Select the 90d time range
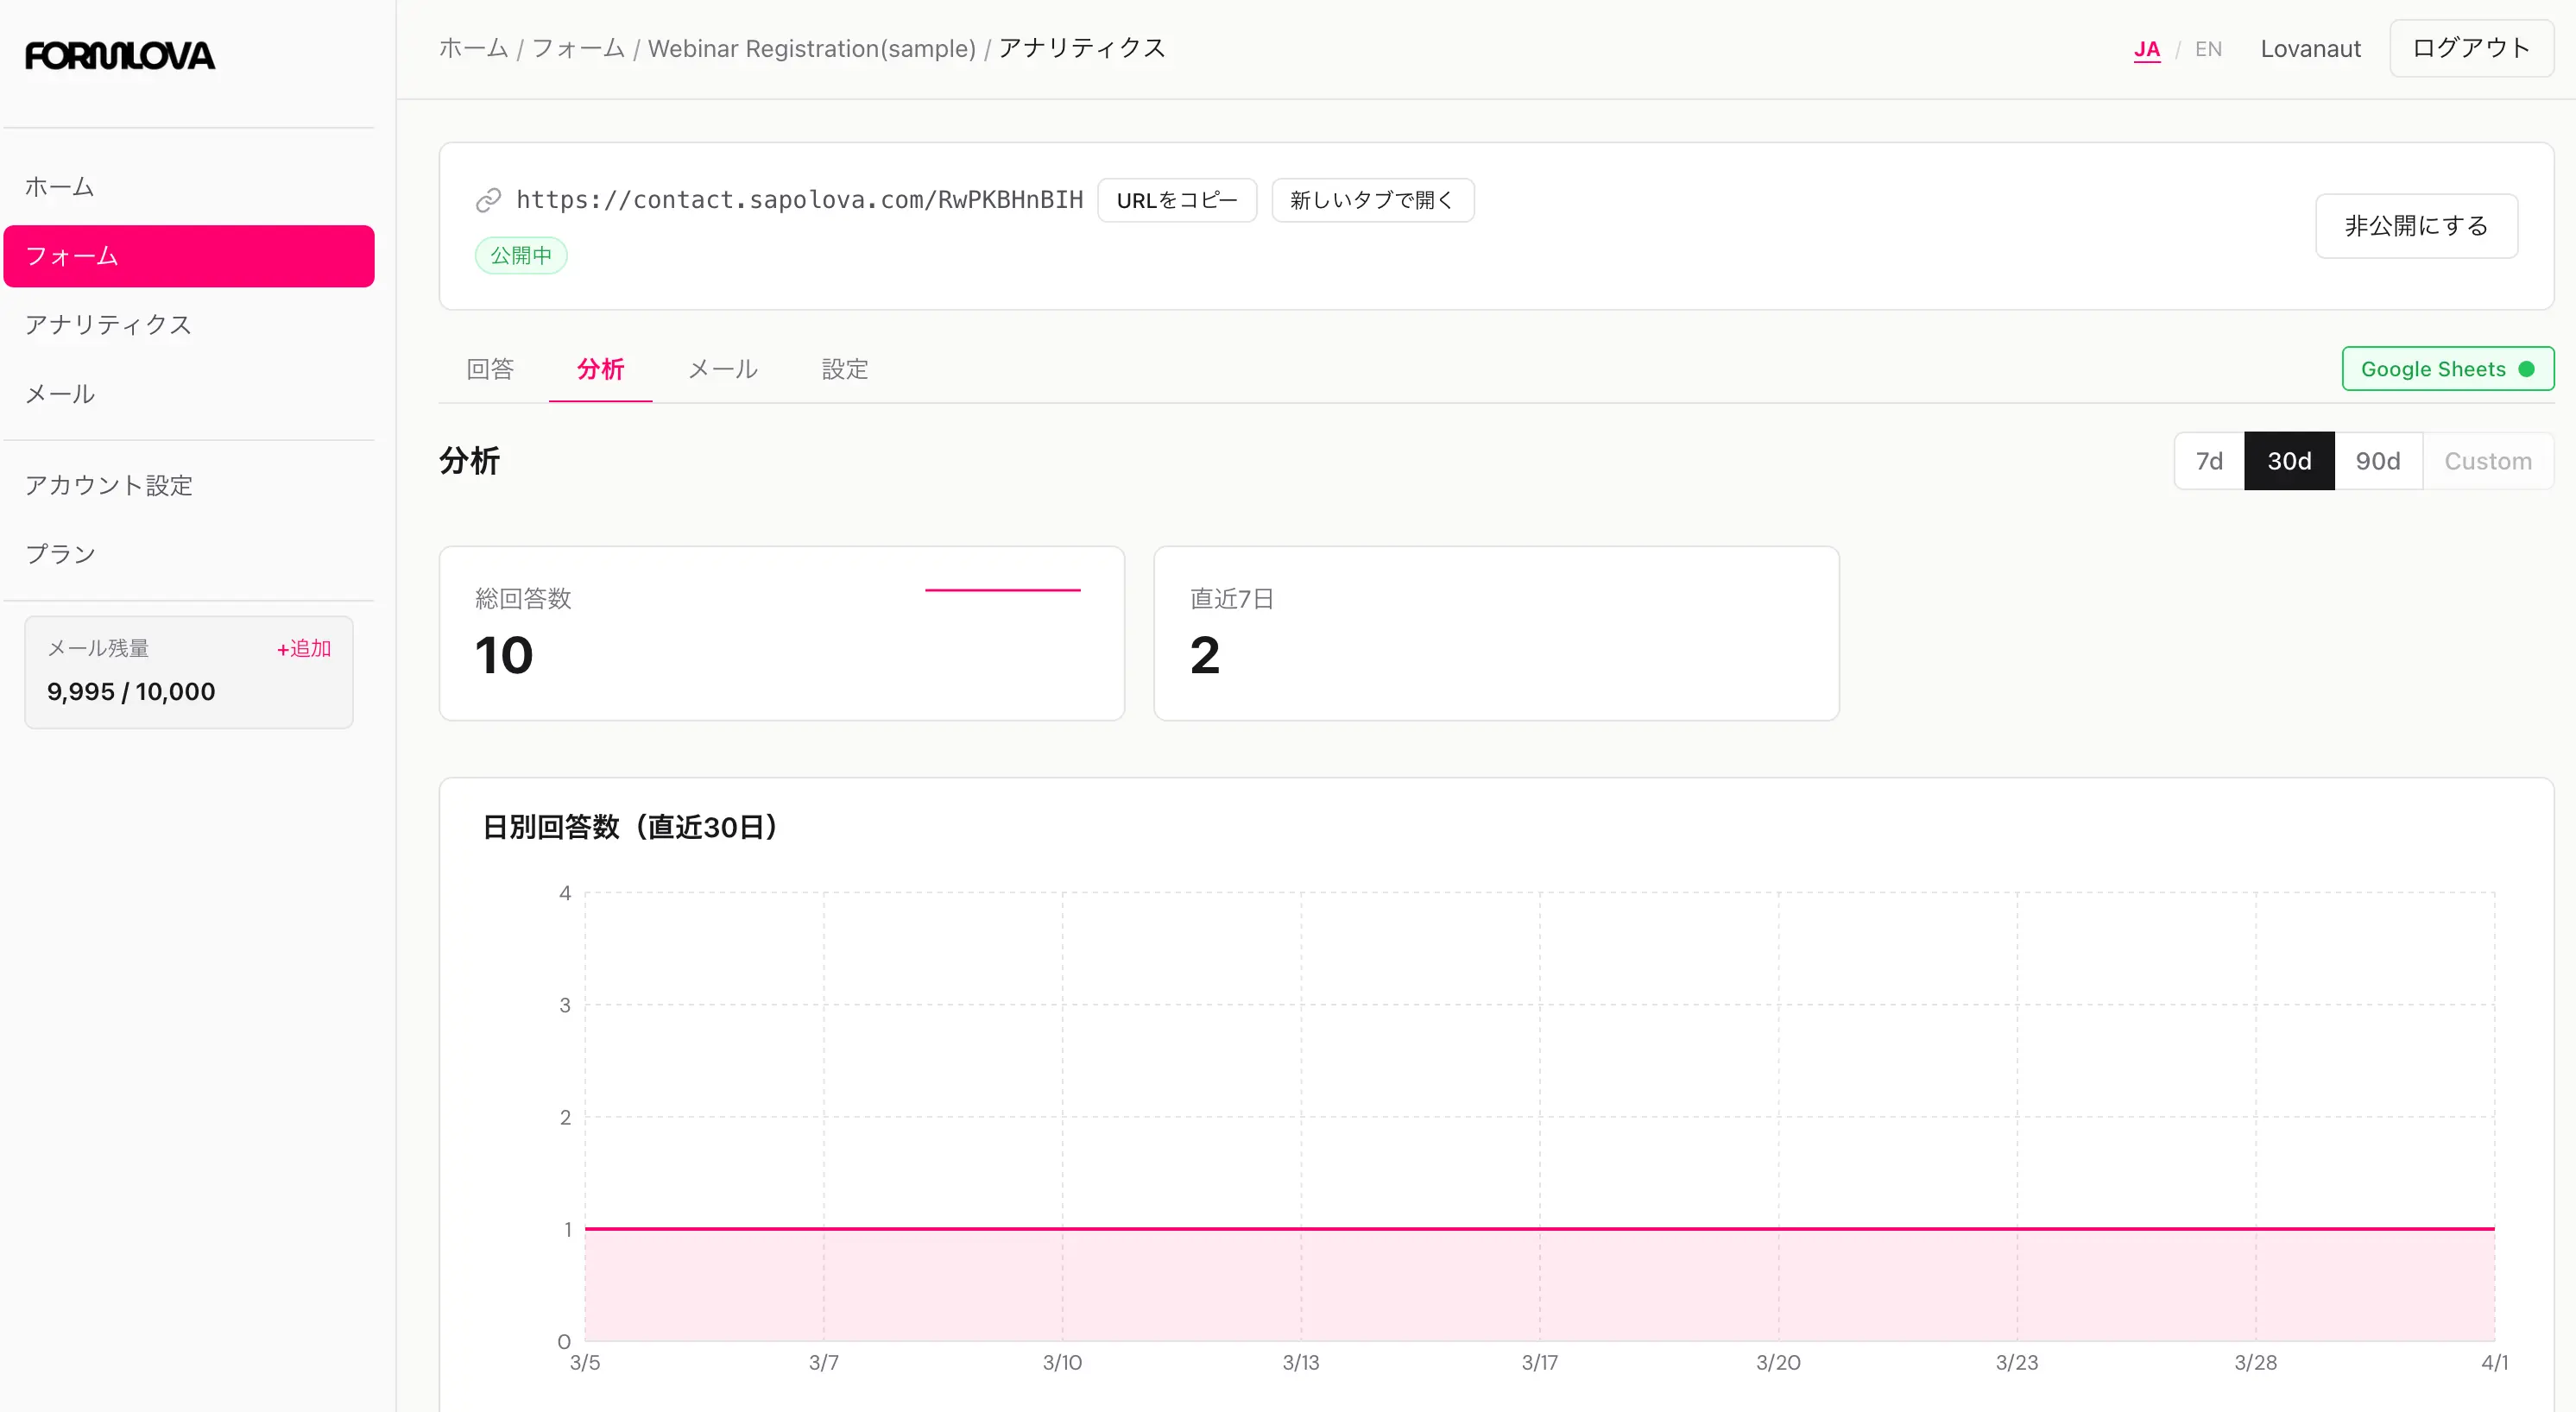 tap(2378, 460)
